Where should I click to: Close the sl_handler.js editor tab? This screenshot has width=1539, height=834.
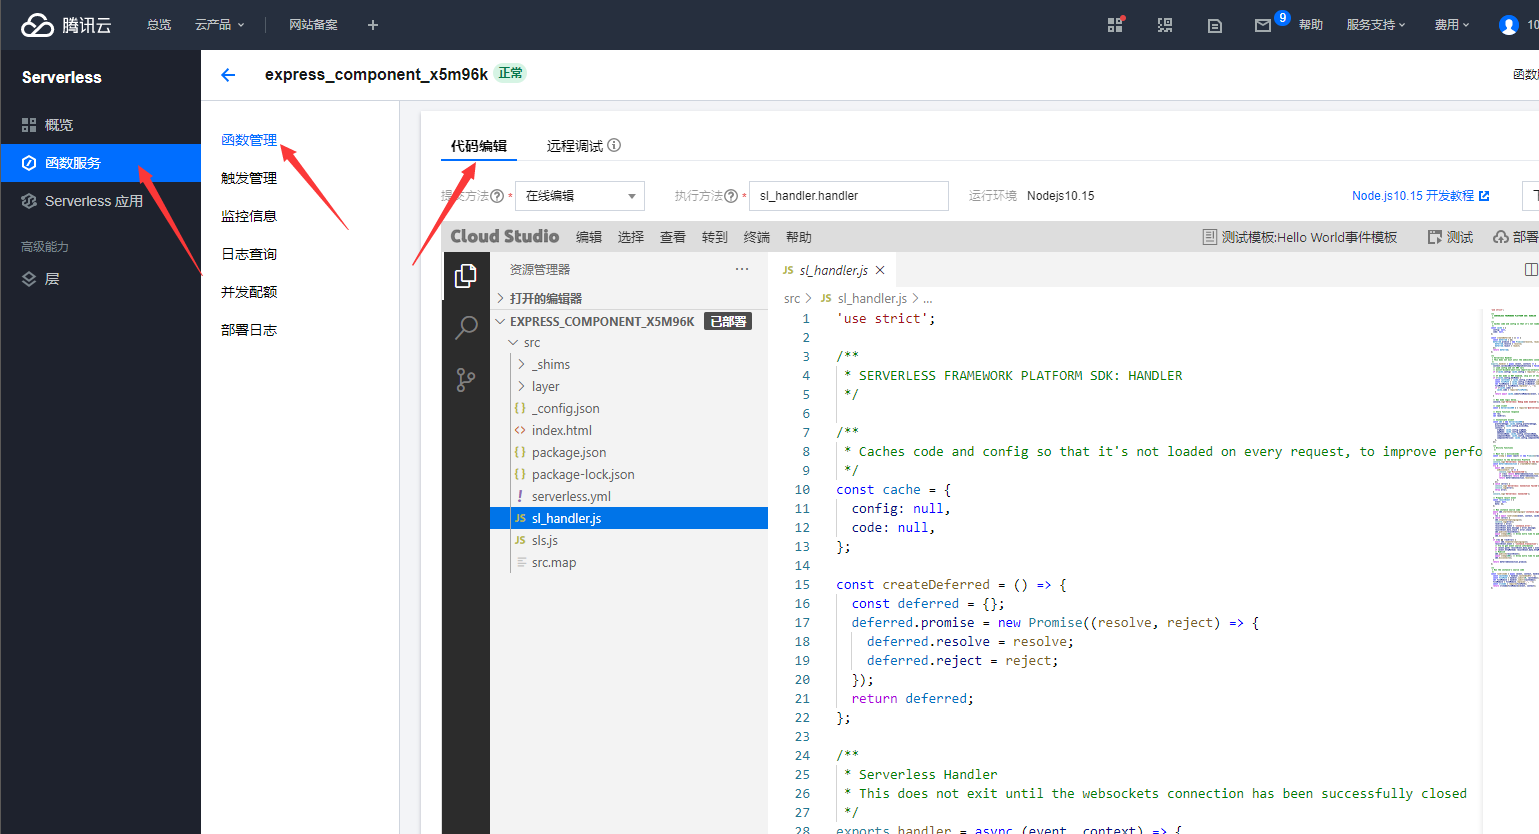pyautogui.click(x=880, y=270)
